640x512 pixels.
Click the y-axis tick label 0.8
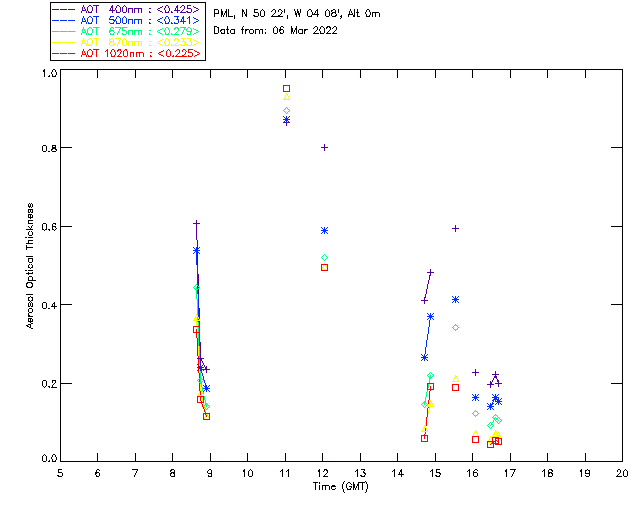(49, 148)
